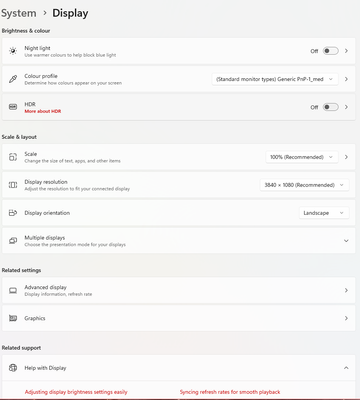This screenshot has width=360, height=400.
Task: Click the Colour profile title text
Action: (x=41, y=76)
